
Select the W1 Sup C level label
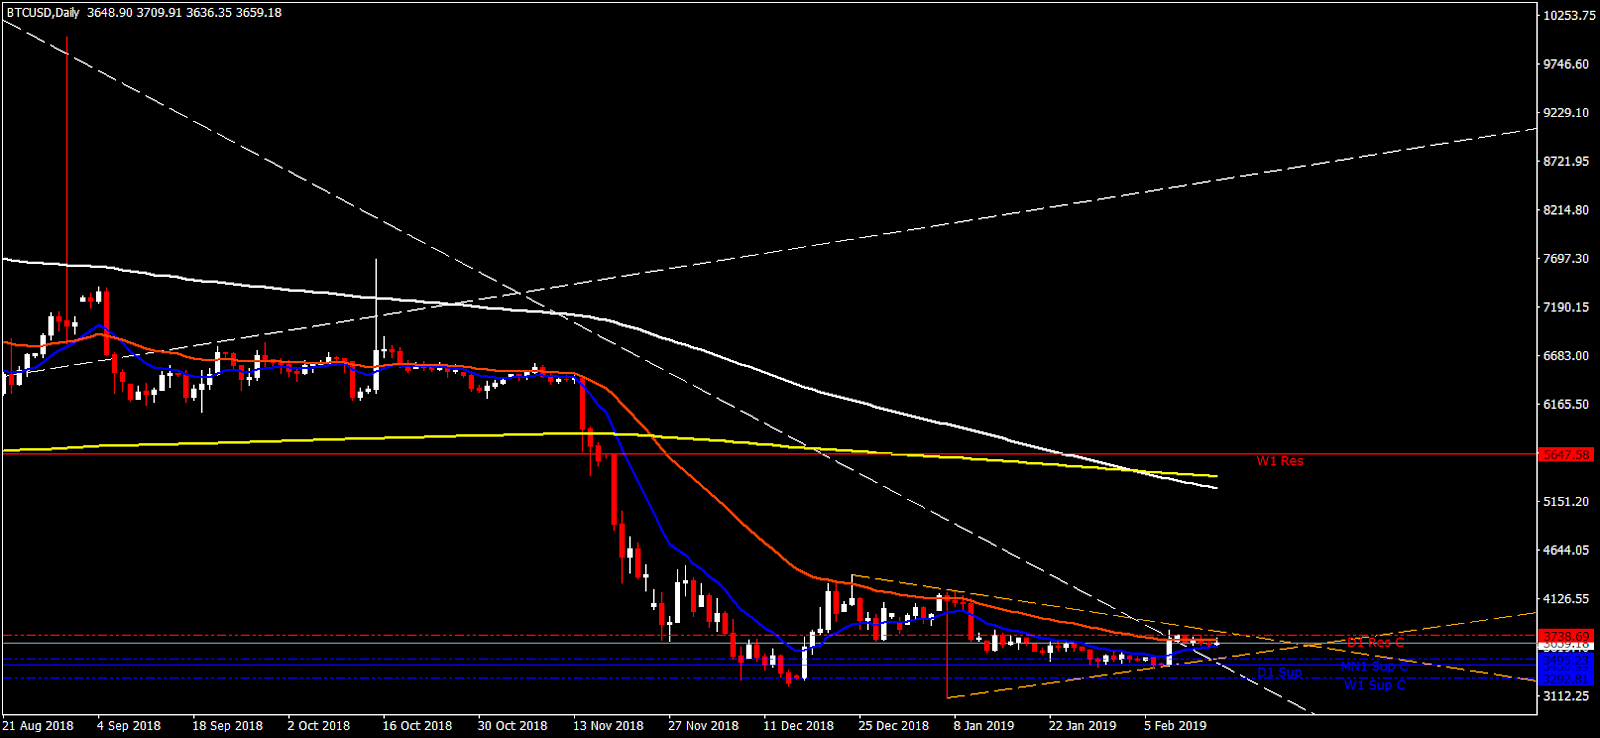click(1375, 685)
